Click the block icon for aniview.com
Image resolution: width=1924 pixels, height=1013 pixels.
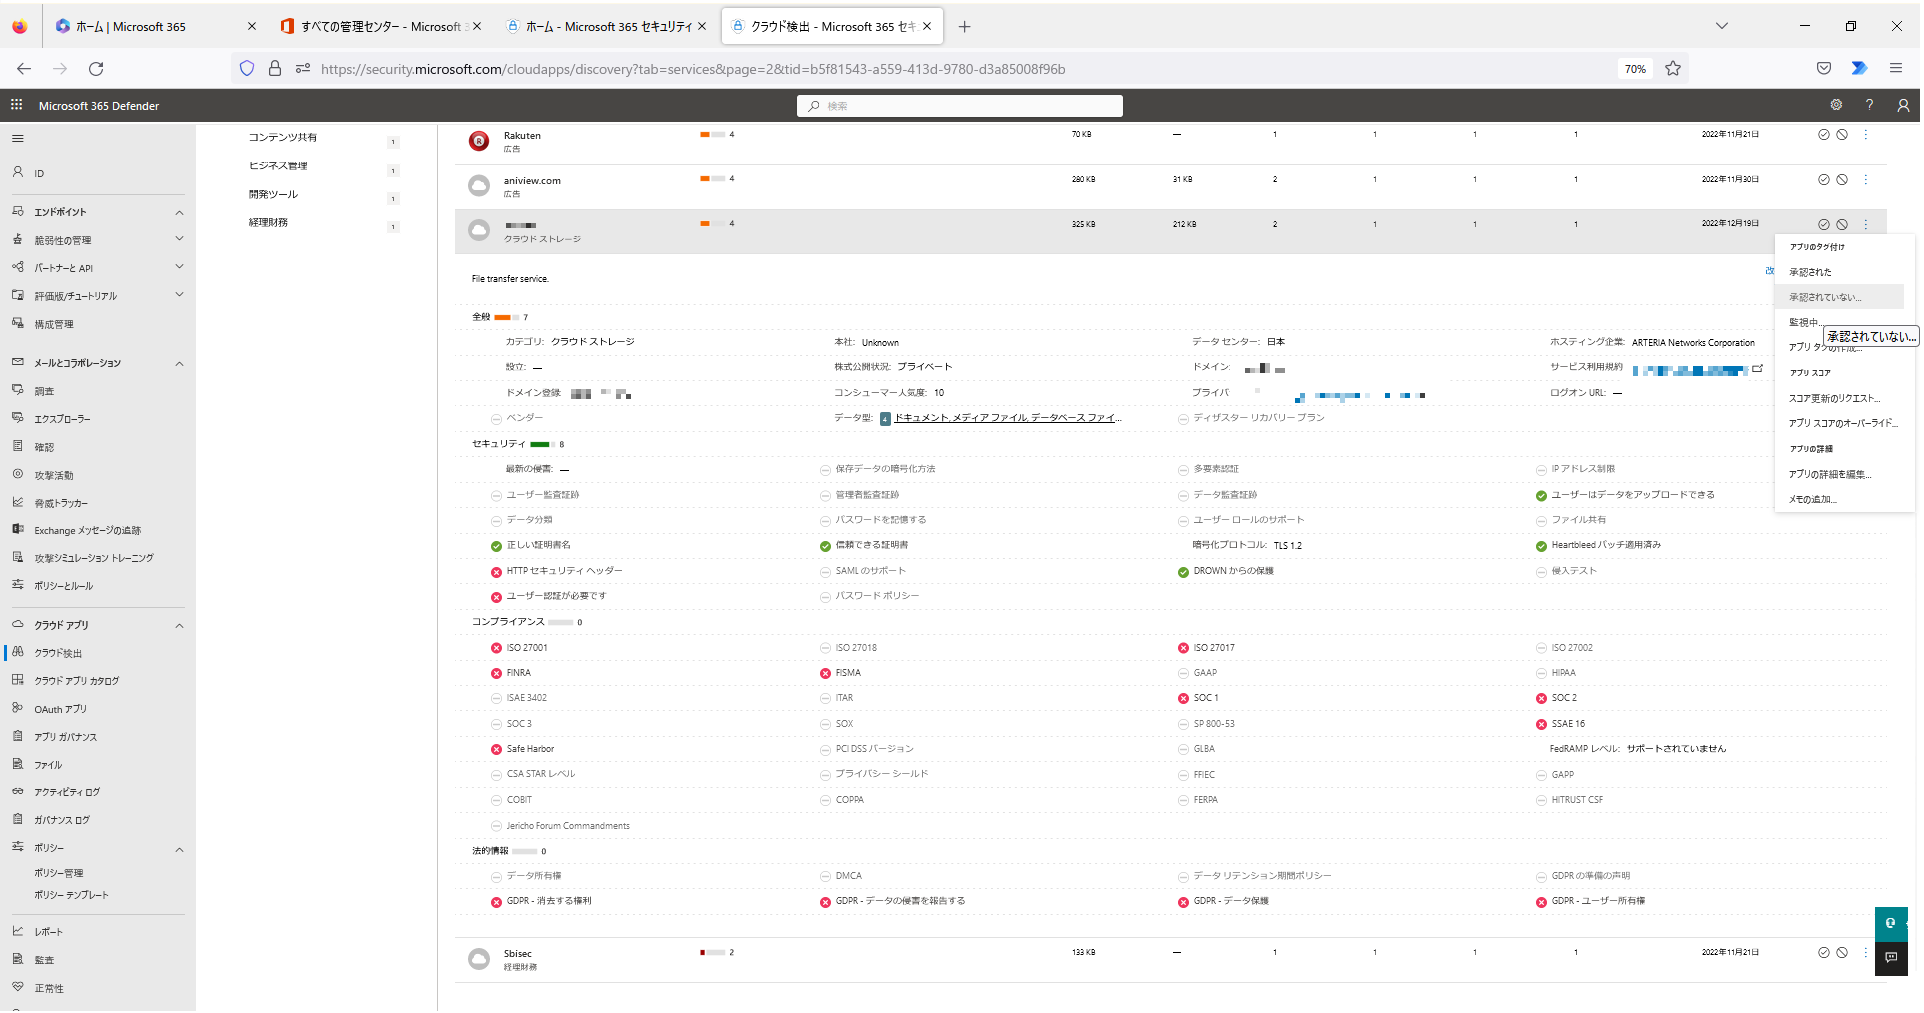[1842, 180]
